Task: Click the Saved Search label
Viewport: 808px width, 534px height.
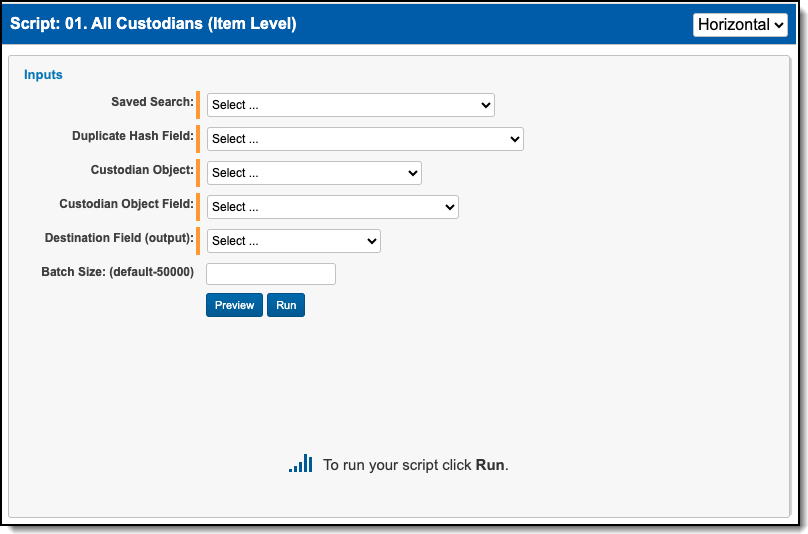Action: (x=152, y=102)
